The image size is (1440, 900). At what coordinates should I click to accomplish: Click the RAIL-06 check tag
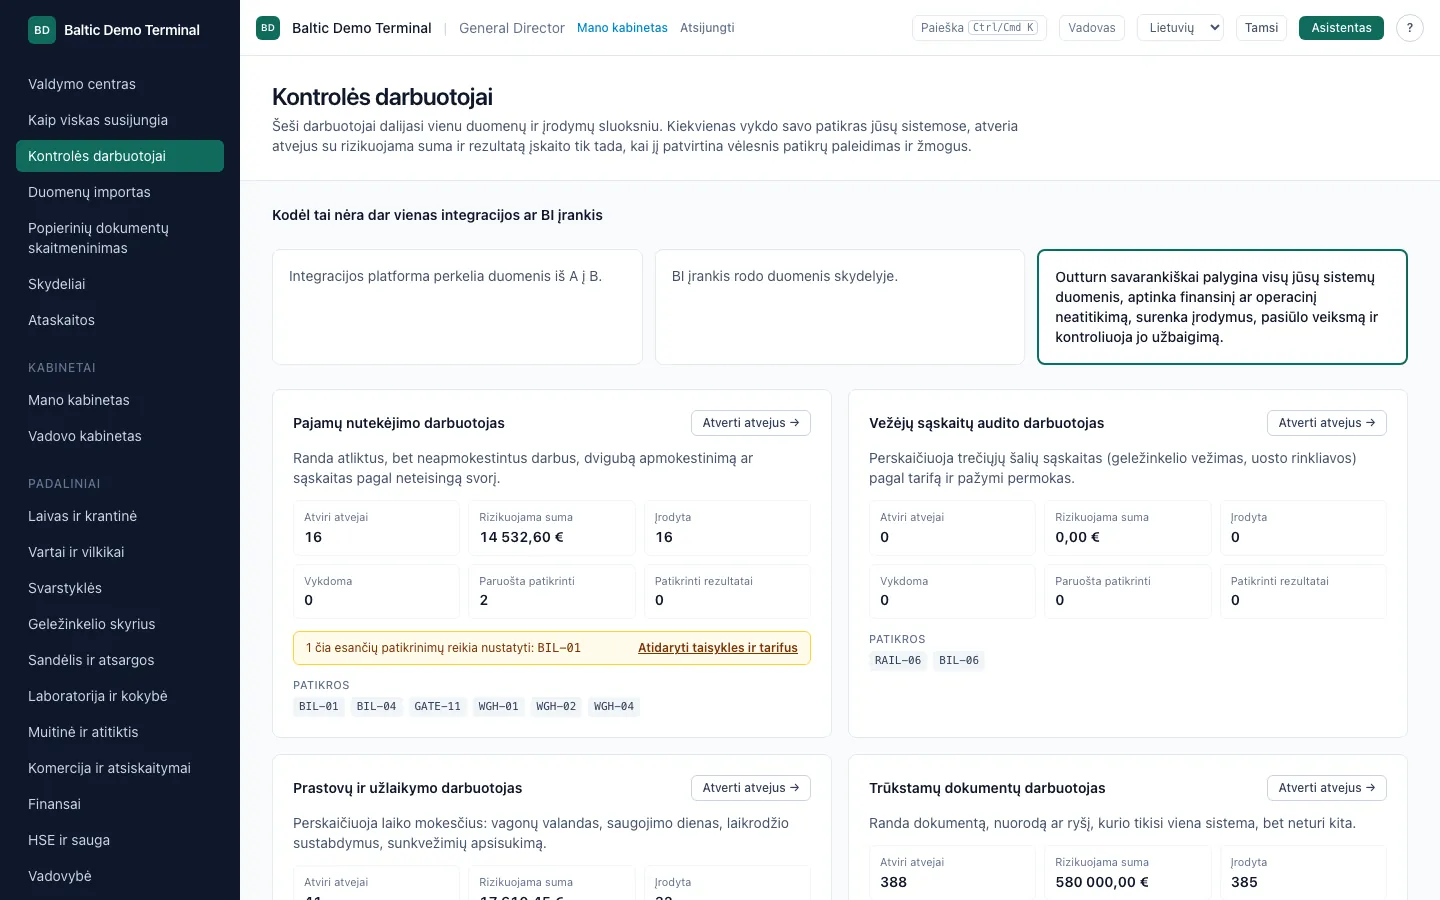click(x=898, y=660)
